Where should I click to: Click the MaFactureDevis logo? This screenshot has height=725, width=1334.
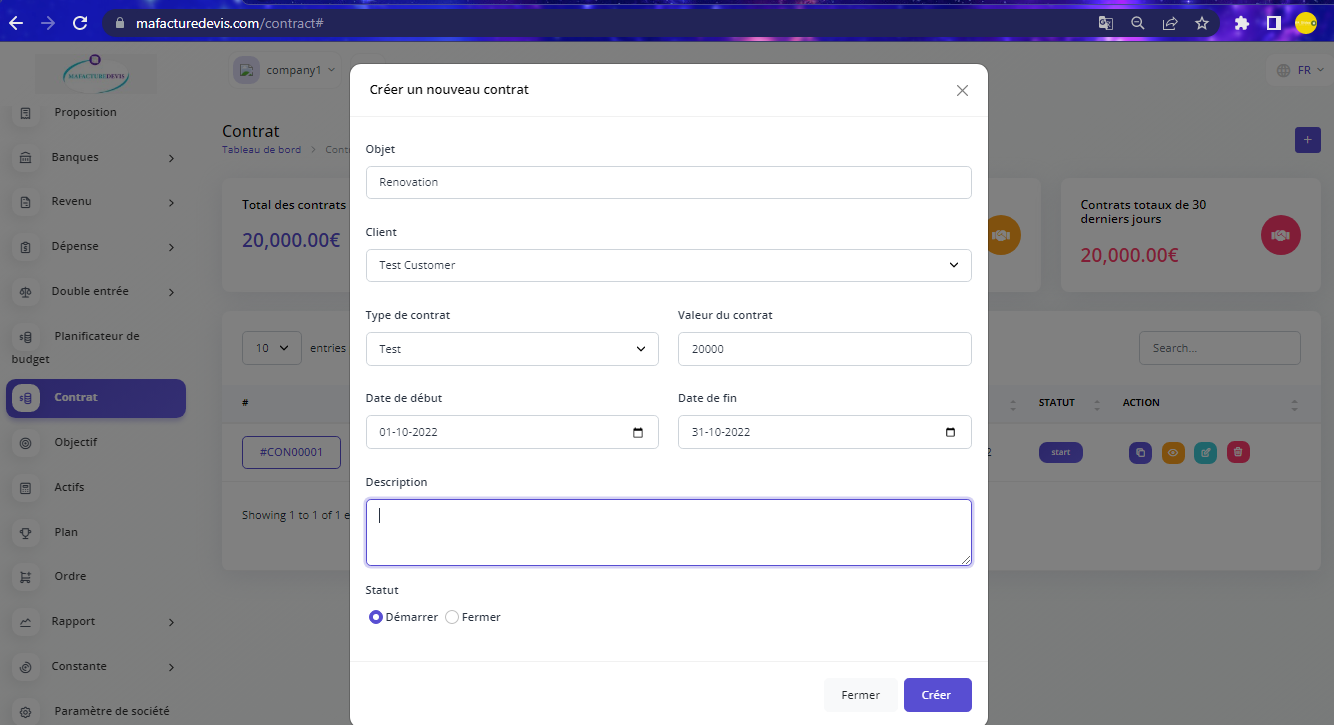click(x=96, y=73)
